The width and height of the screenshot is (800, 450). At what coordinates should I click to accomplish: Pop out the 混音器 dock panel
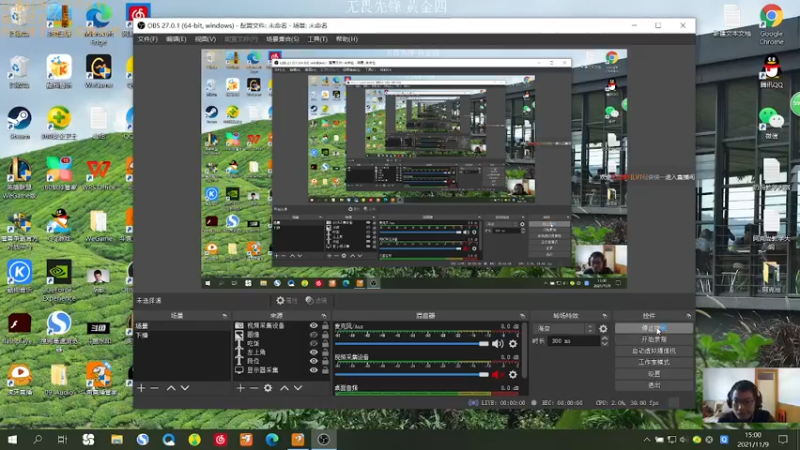click(x=522, y=316)
